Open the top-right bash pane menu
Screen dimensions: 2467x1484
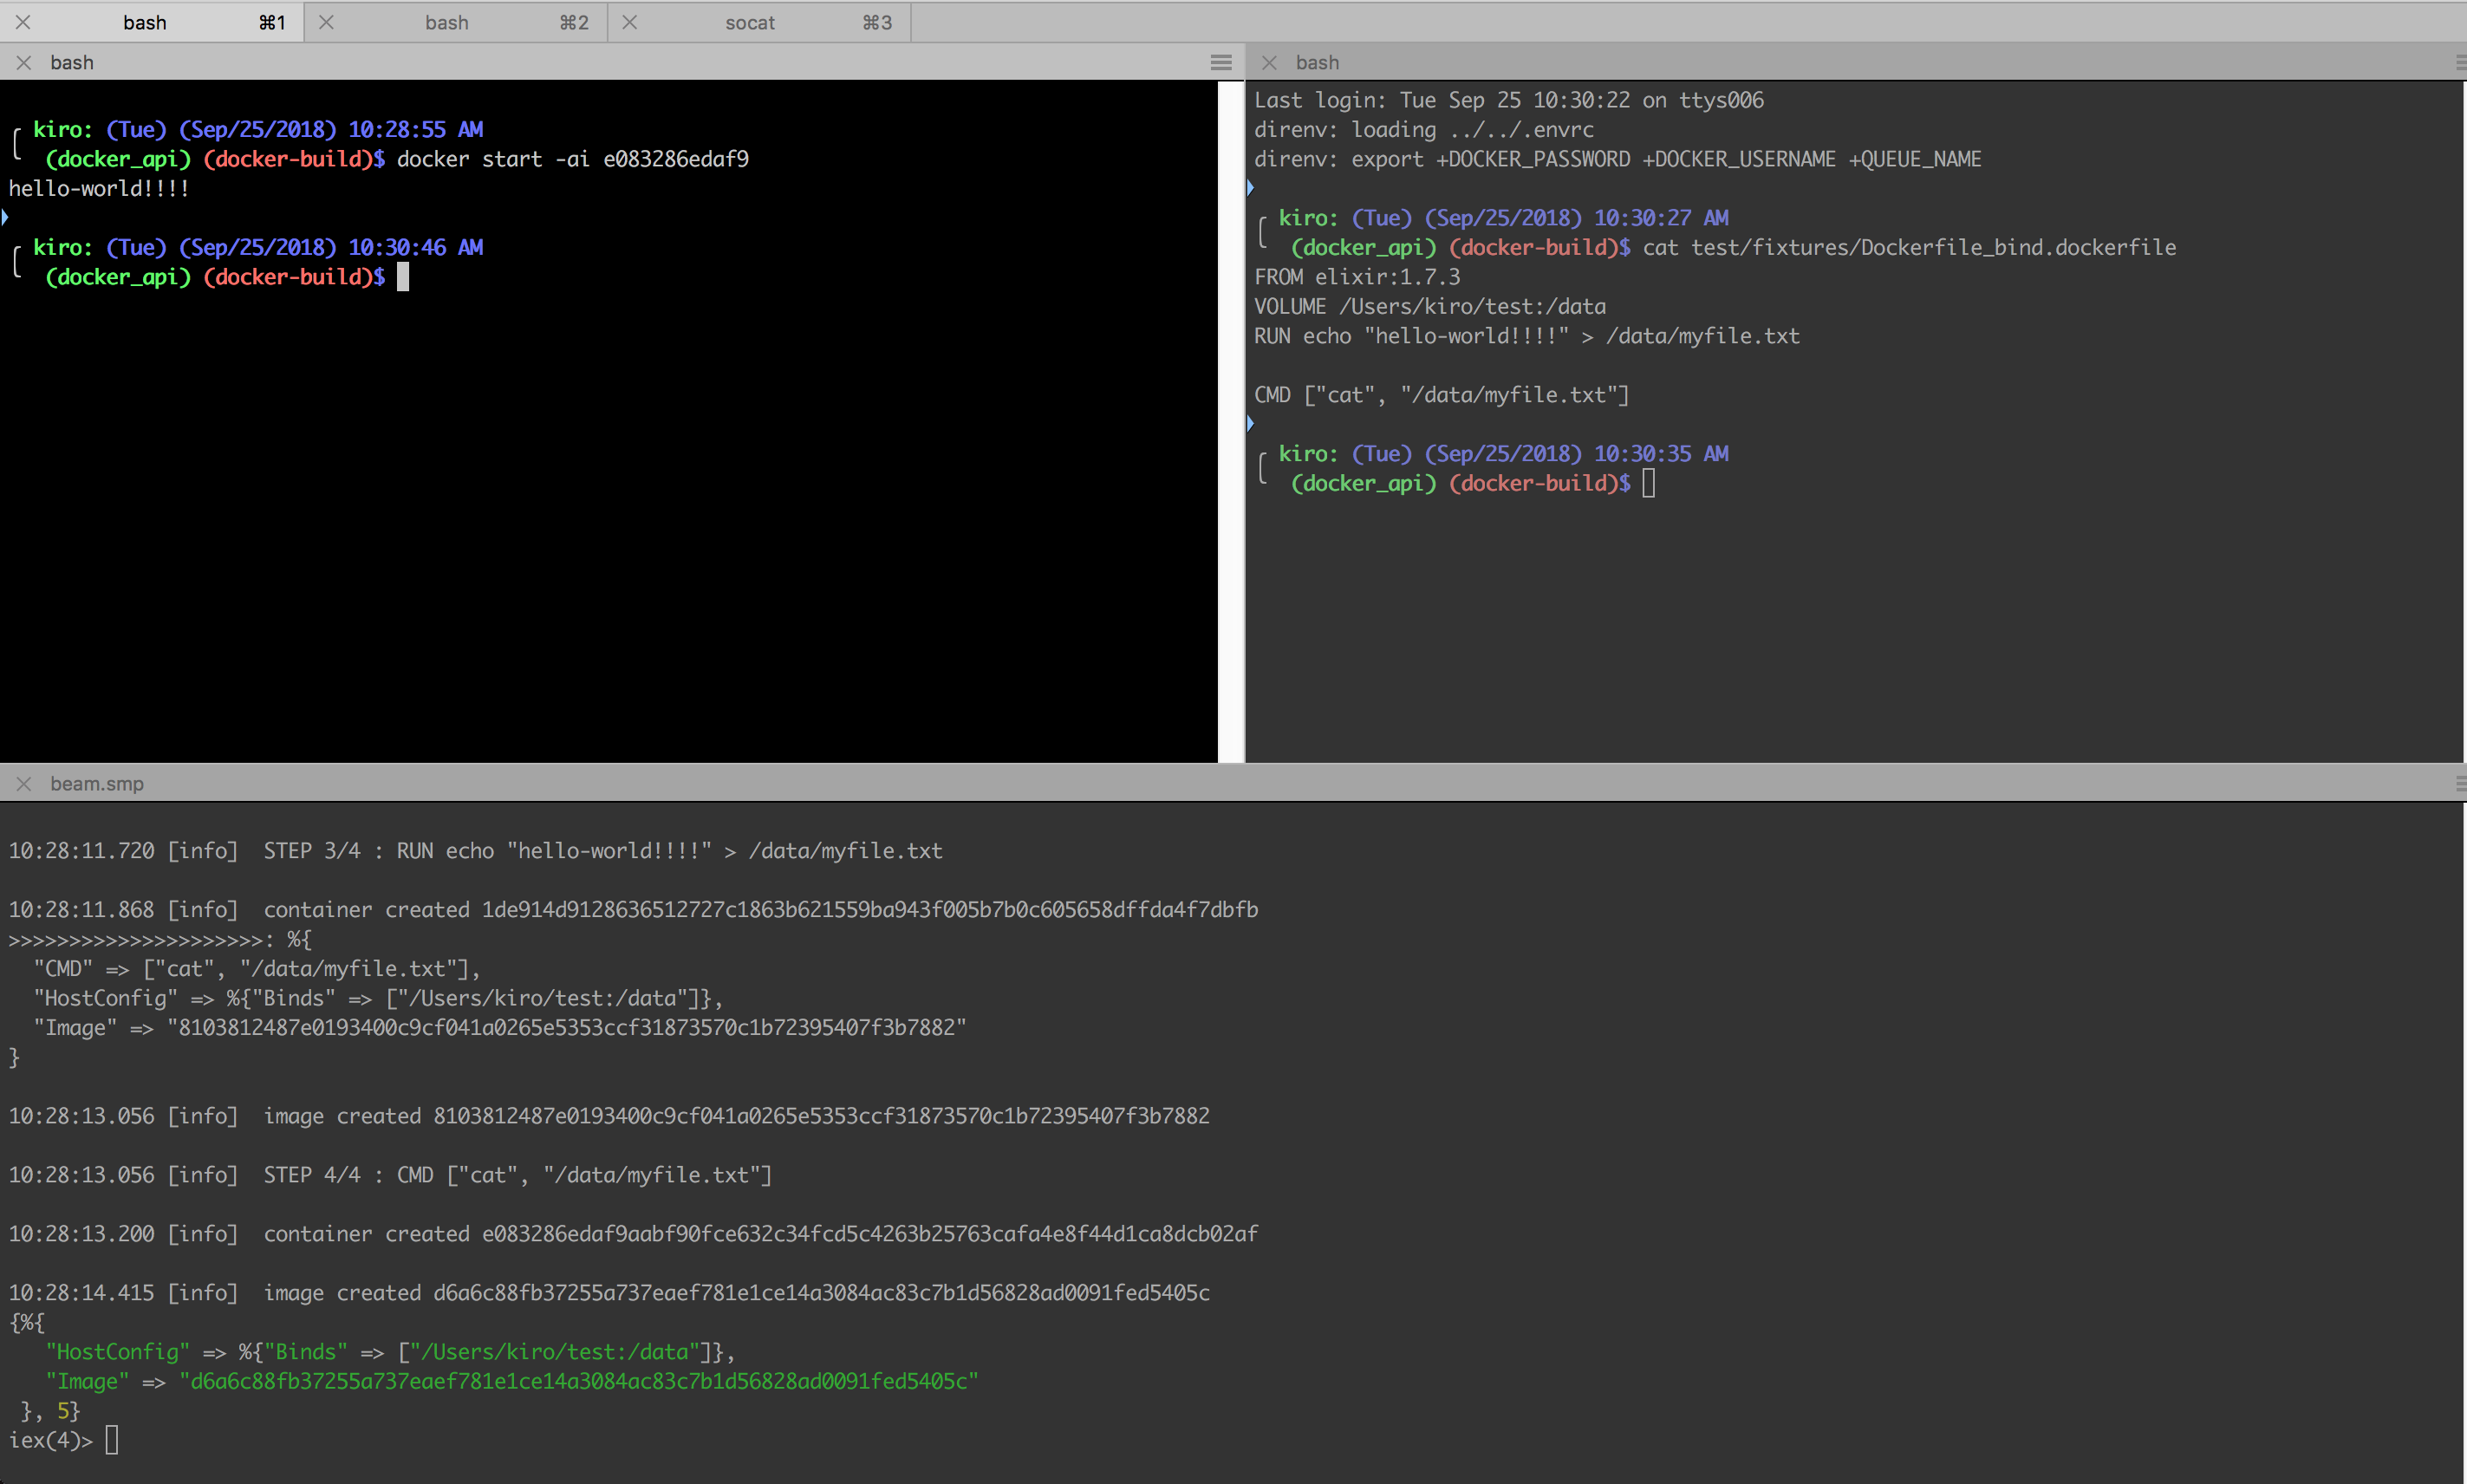click(x=2459, y=62)
